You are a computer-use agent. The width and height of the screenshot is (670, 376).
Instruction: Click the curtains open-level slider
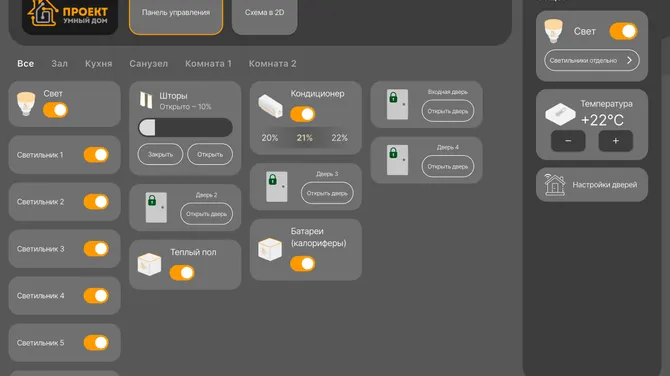point(185,128)
